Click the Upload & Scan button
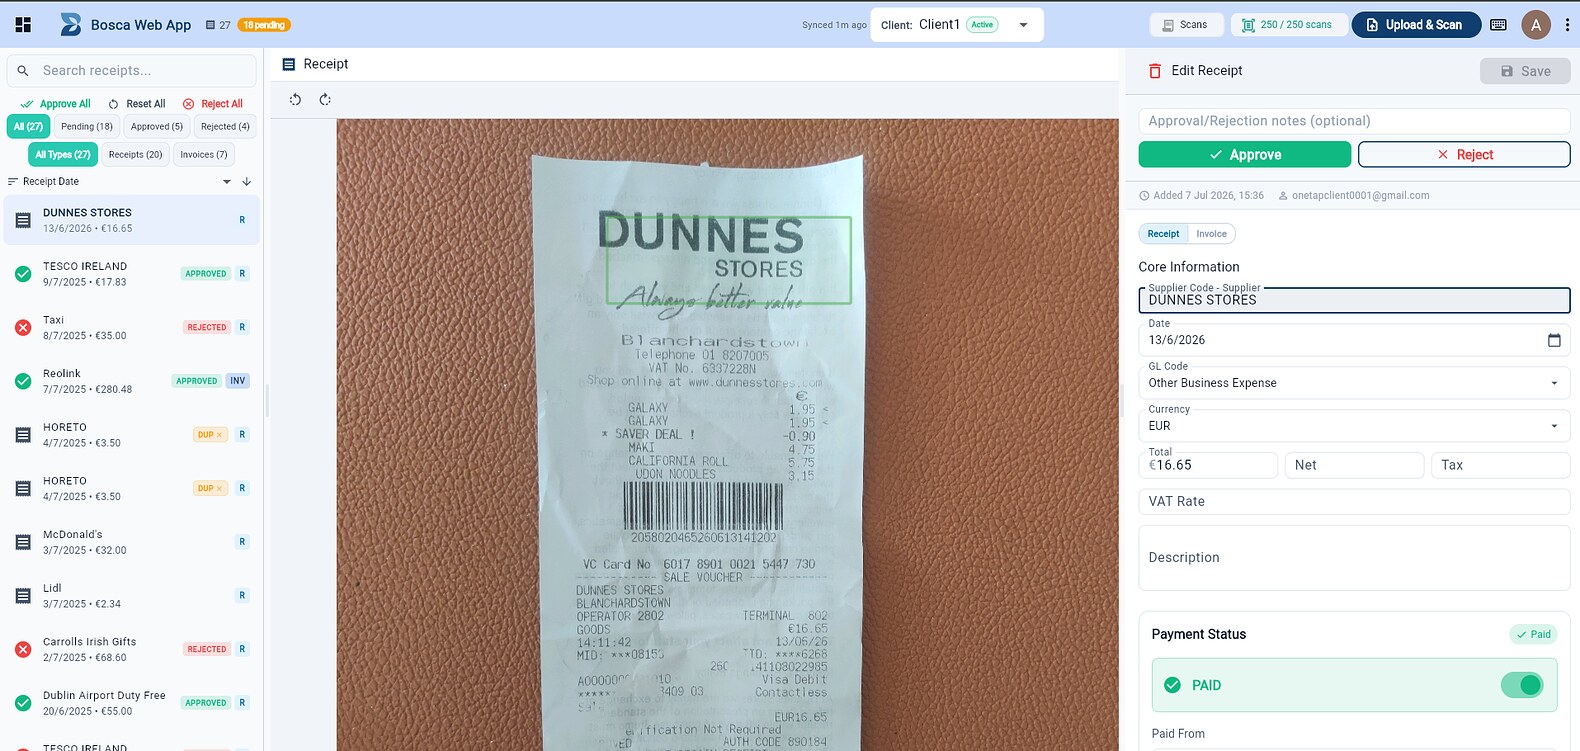The height and width of the screenshot is (751, 1580). point(1416,25)
